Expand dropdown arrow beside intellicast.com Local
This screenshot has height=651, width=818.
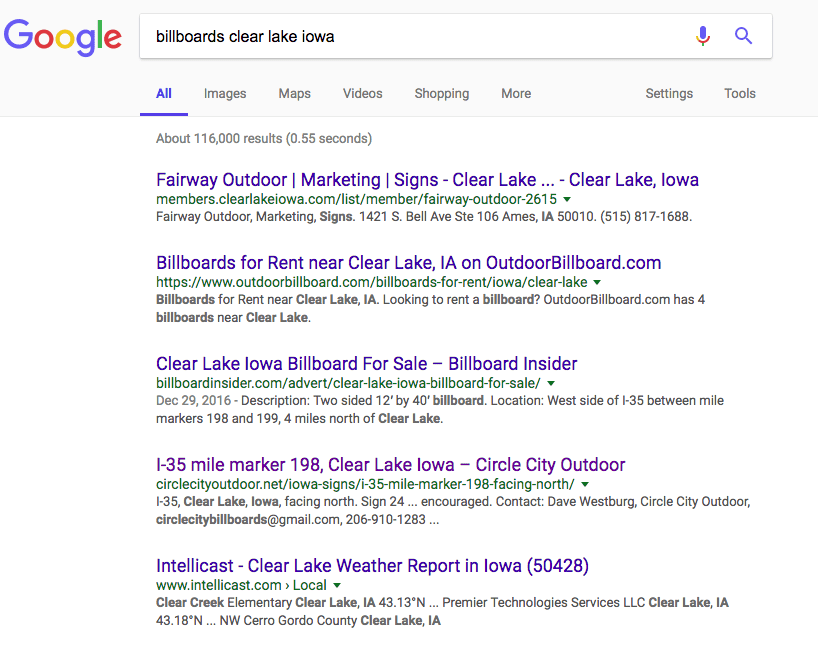click(x=337, y=585)
